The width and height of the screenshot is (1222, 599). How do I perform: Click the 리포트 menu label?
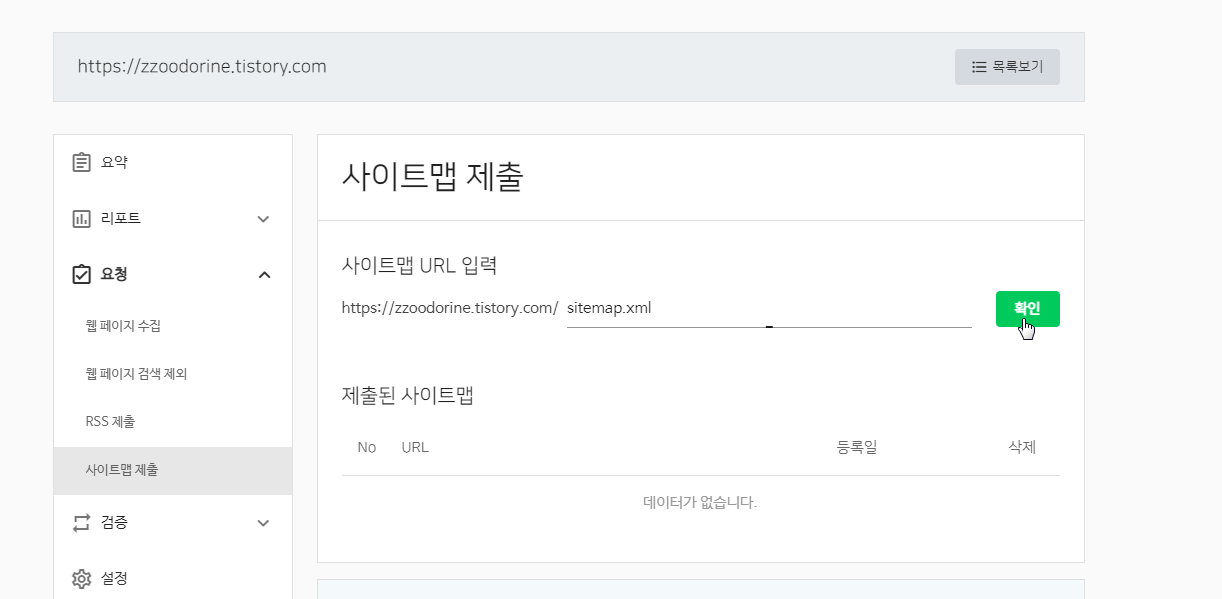click(x=121, y=218)
